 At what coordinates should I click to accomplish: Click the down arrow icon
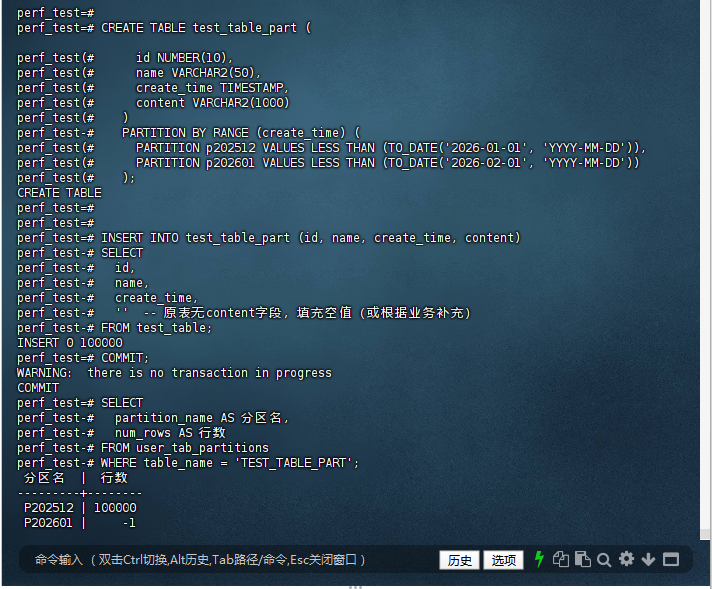coord(648,559)
